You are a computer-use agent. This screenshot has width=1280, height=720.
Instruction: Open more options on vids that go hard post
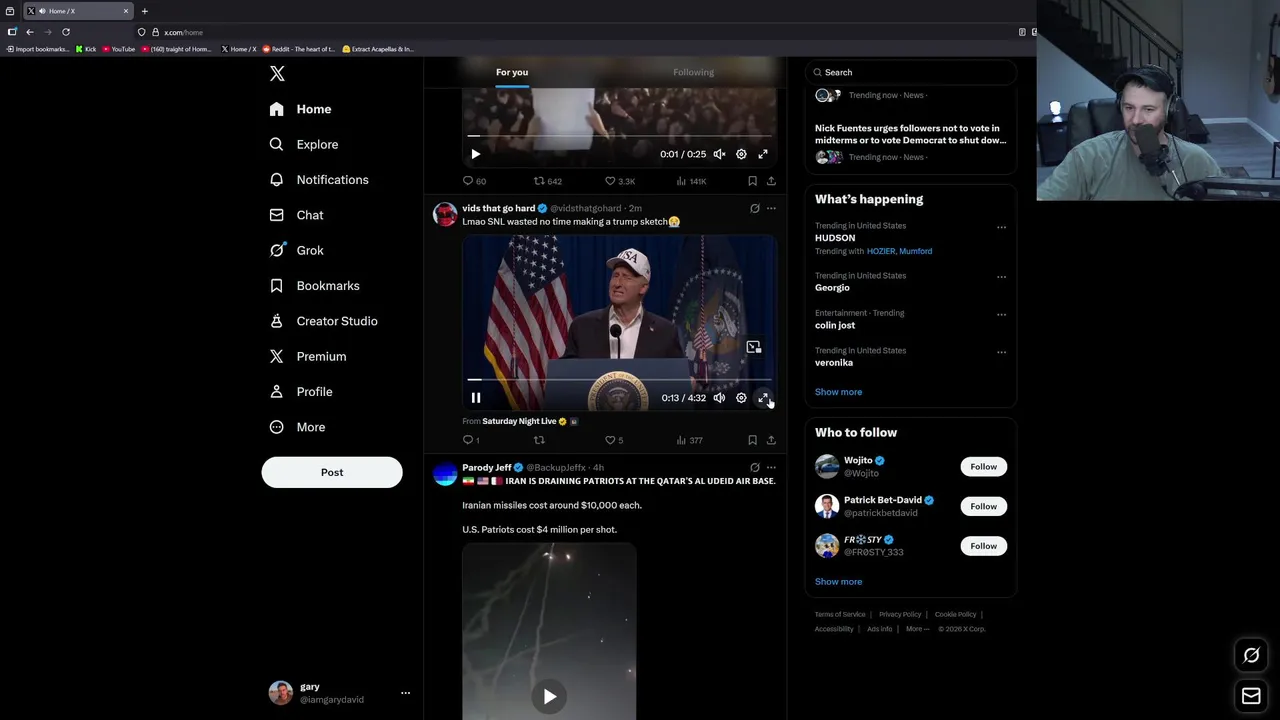[x=771, y=209]
